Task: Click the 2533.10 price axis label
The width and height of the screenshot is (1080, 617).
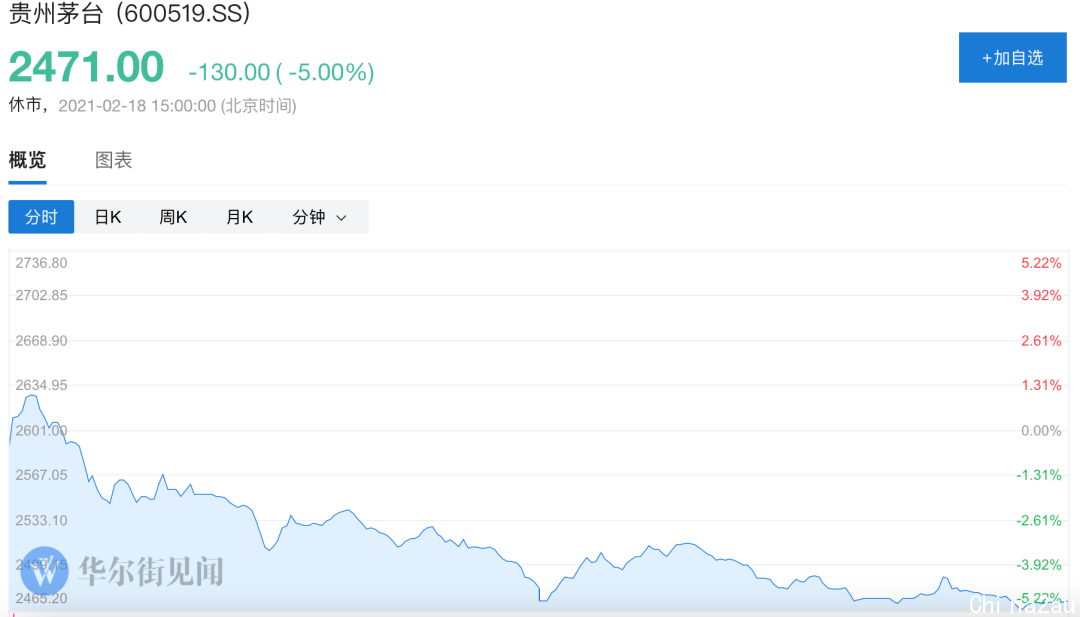Action: point(41,521)
